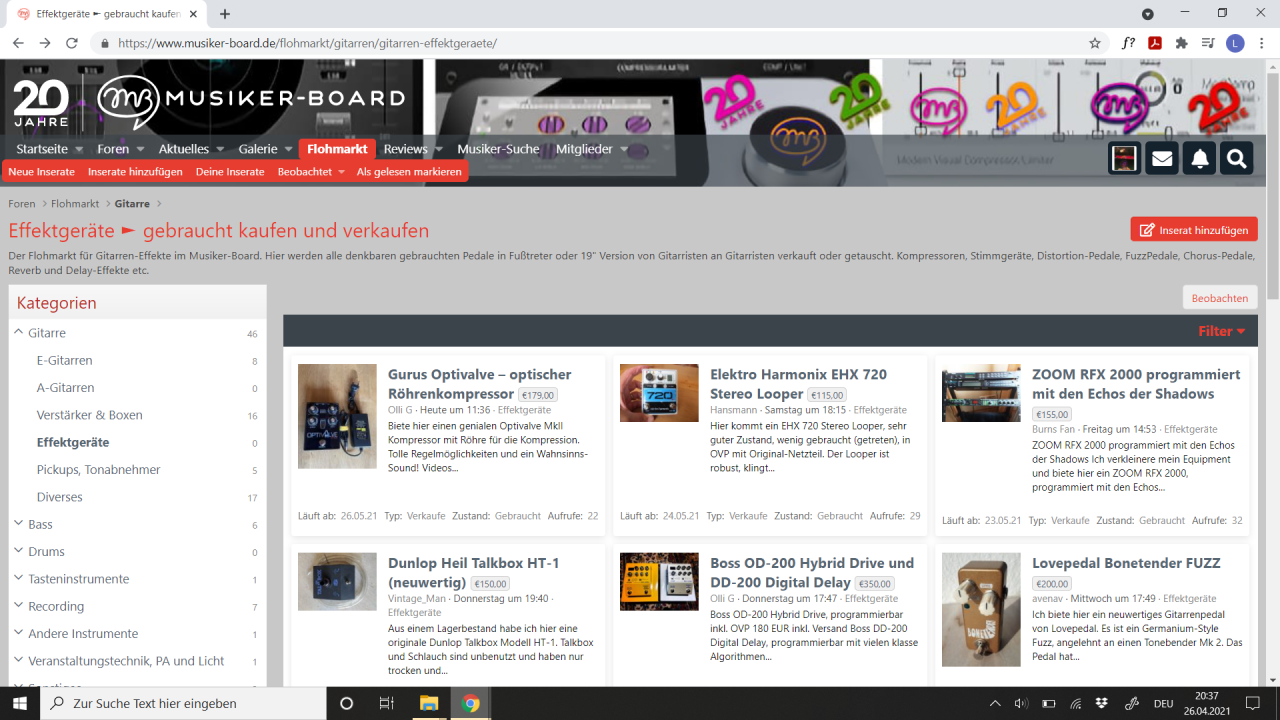Click the volume icon in system tray

point(1021,703)
